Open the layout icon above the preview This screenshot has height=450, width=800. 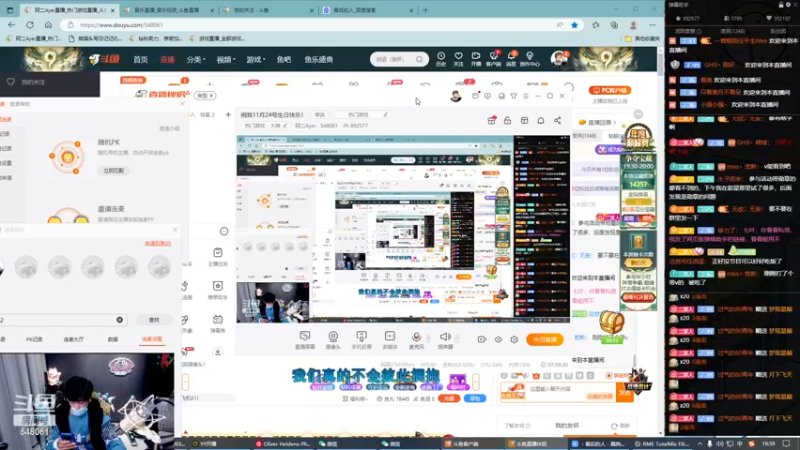524,120
